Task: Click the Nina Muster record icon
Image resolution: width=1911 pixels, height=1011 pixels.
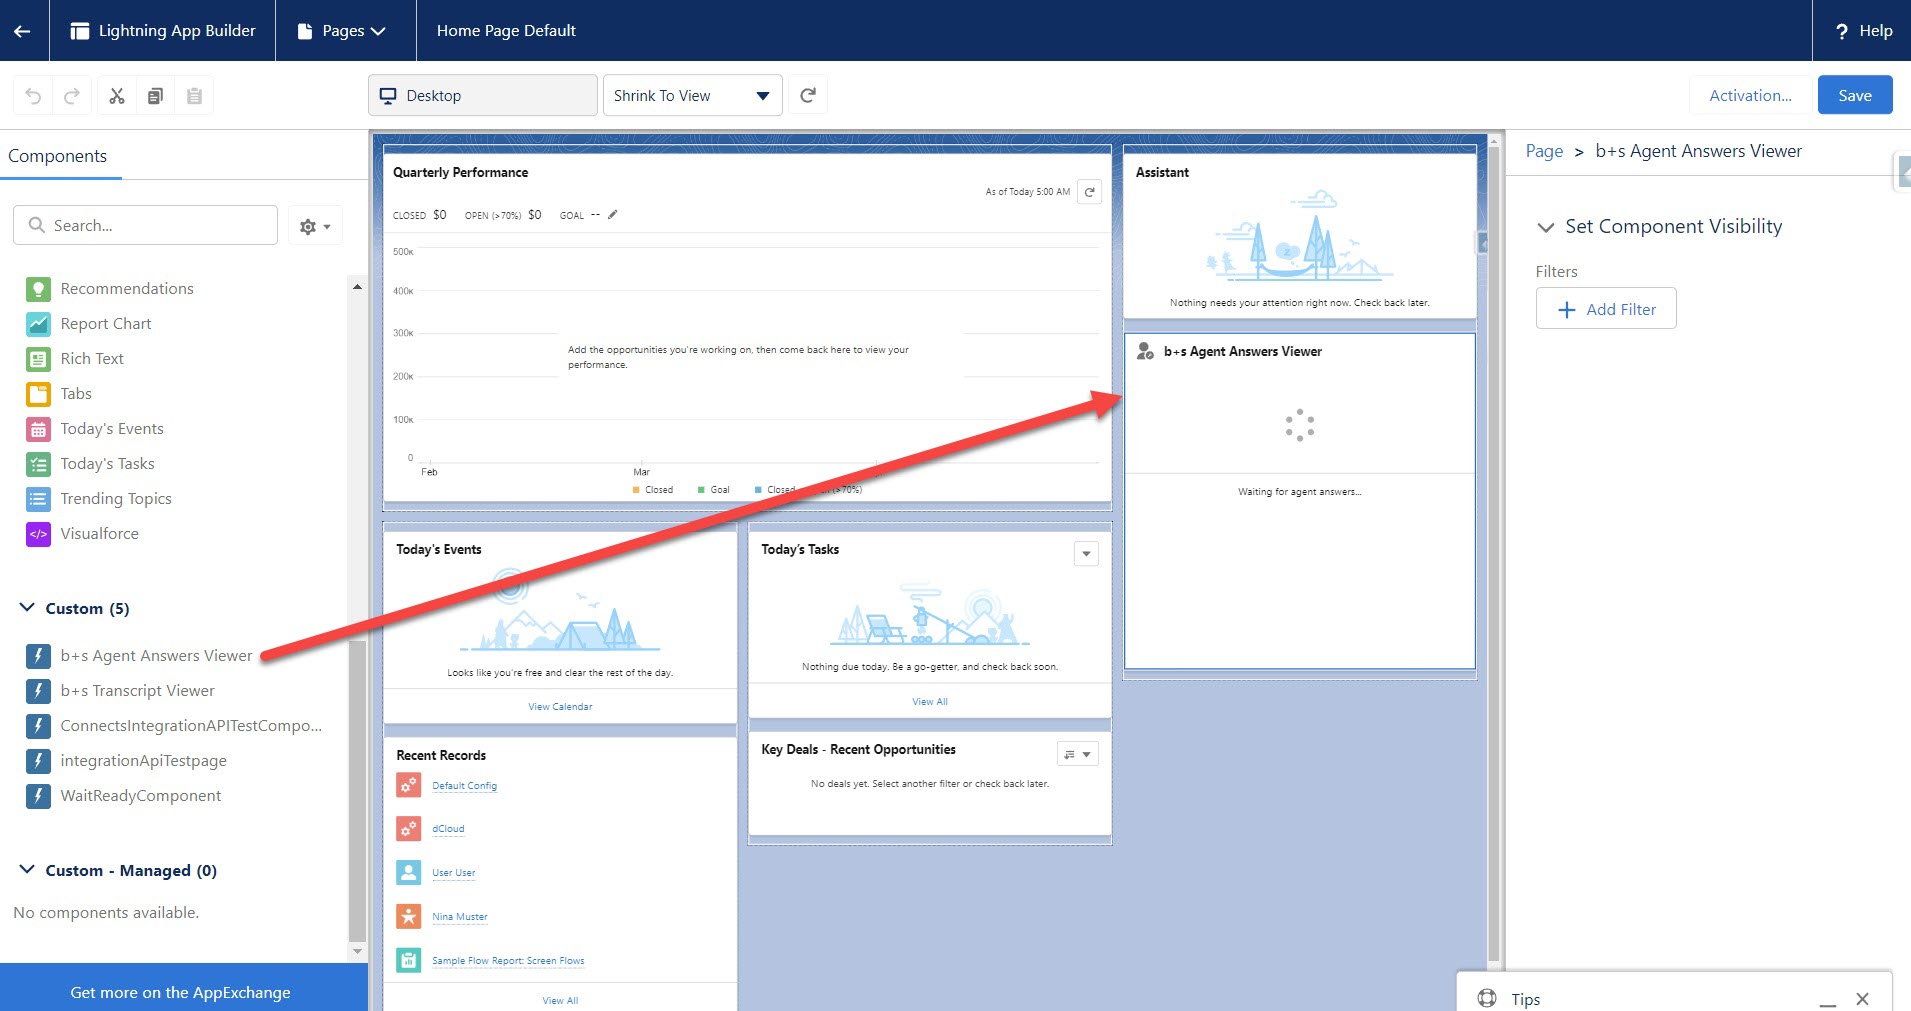Action: click(408, 916)
